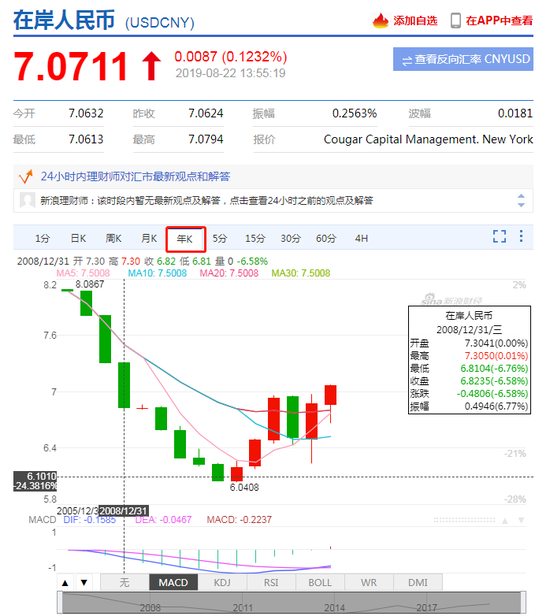Select the 15分 chart tab
This screenshot has width=550, height=616.
[x=255, y=238]
